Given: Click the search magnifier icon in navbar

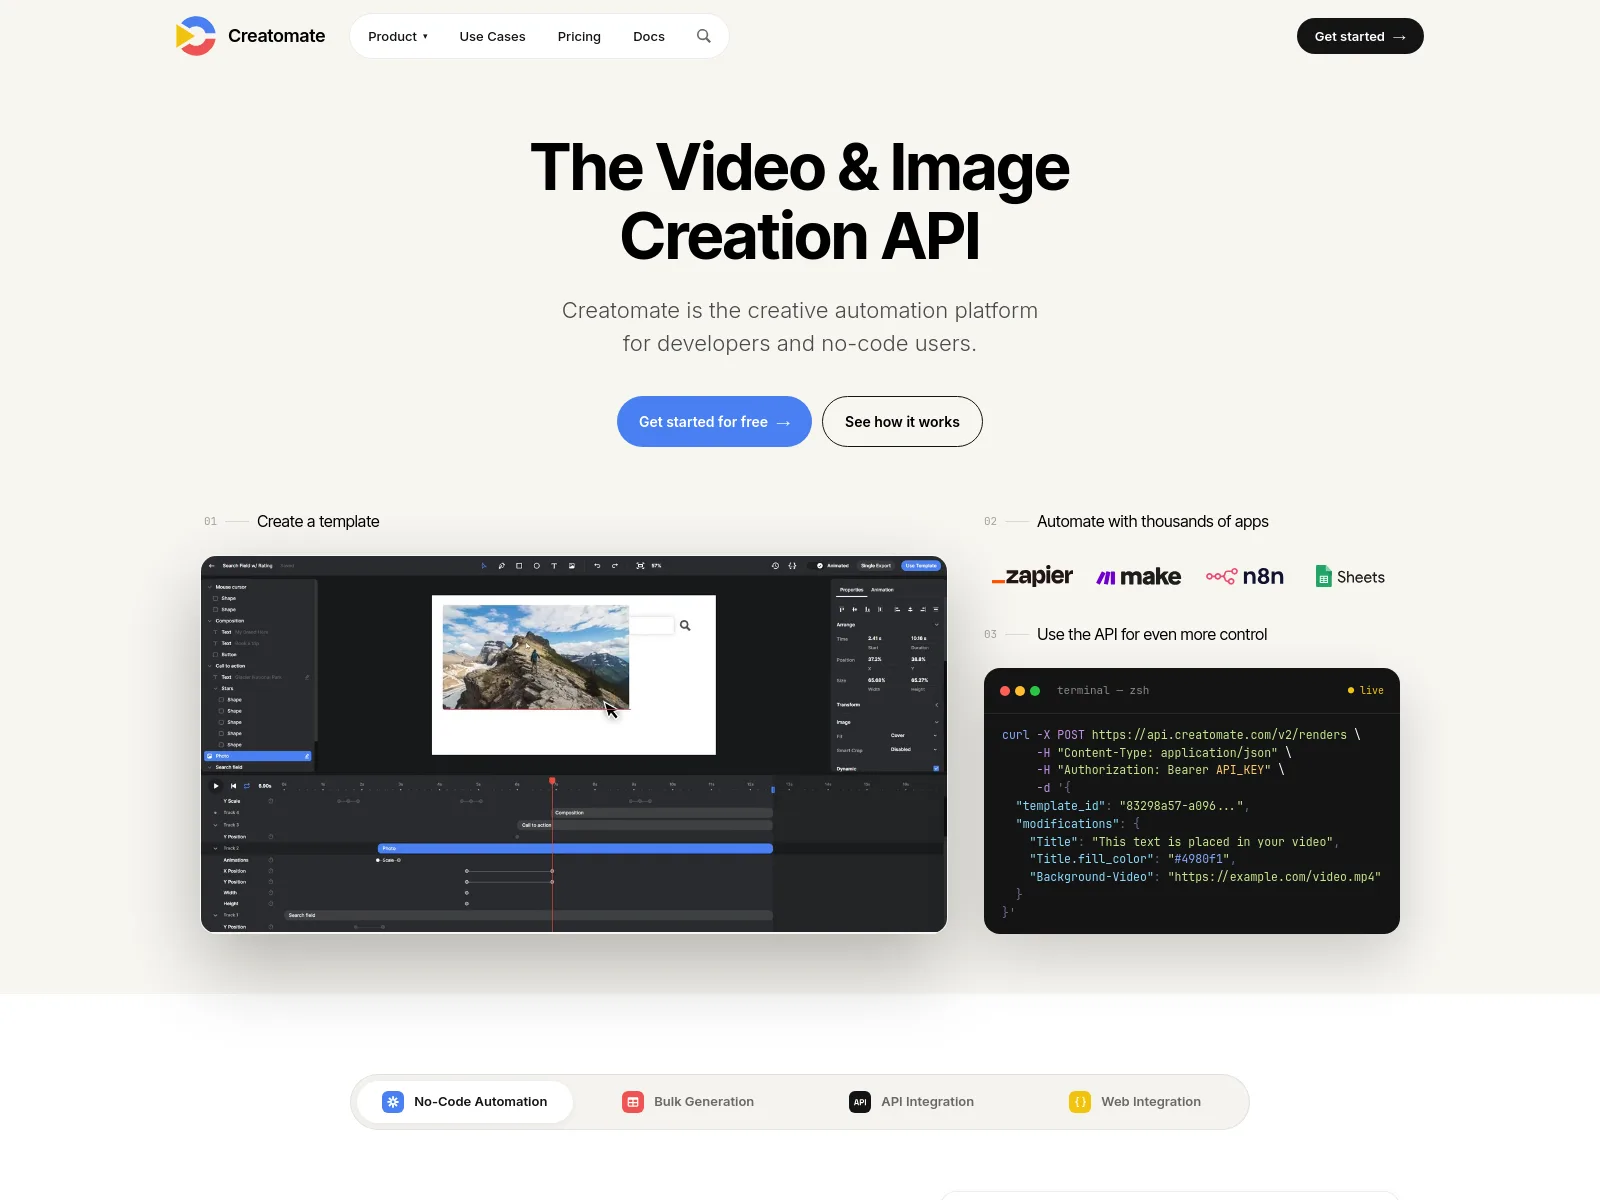Looking at the screenshot, I should click(704, 36).
